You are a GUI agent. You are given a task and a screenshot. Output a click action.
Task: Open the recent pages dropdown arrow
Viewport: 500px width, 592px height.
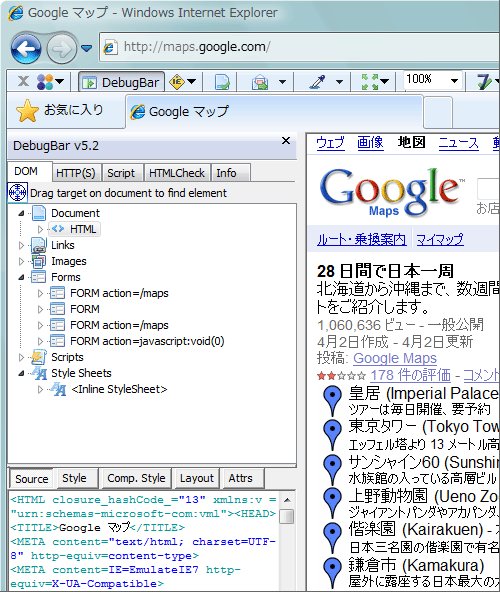pyautogui.click(x=86, y=48)
